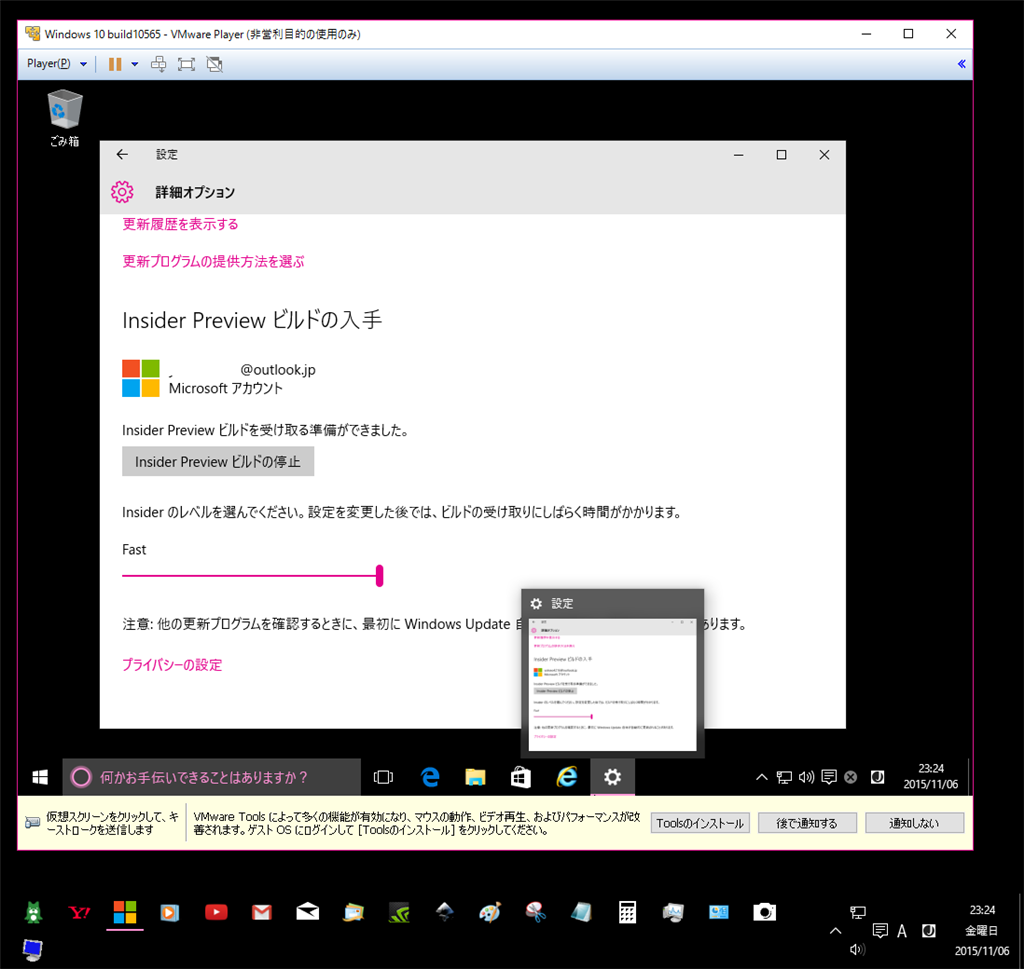
Task: Enter VMware full screen mode icon
Action: (x=186, y=63)
